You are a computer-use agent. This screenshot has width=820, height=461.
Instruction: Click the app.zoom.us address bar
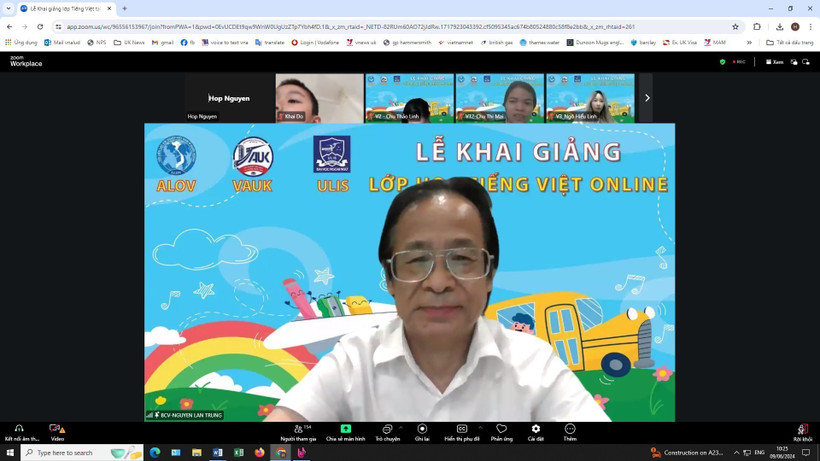(397, 27)
